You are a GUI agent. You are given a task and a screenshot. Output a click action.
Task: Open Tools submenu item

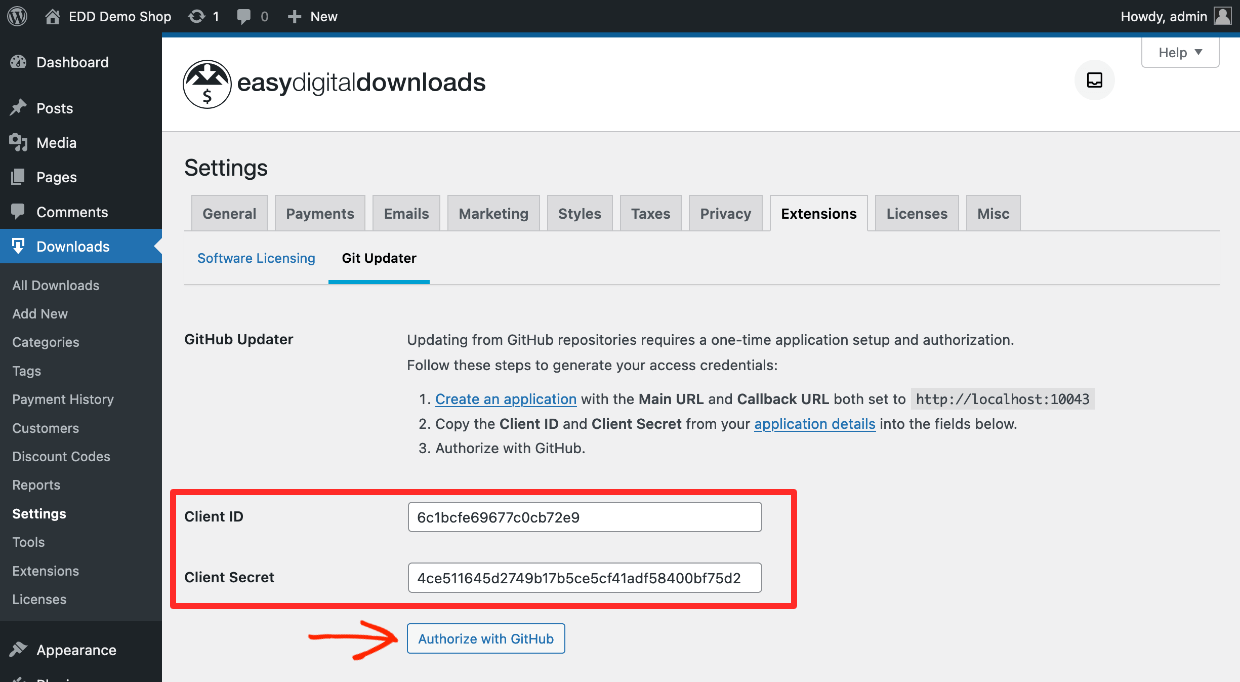pos(28,542)
